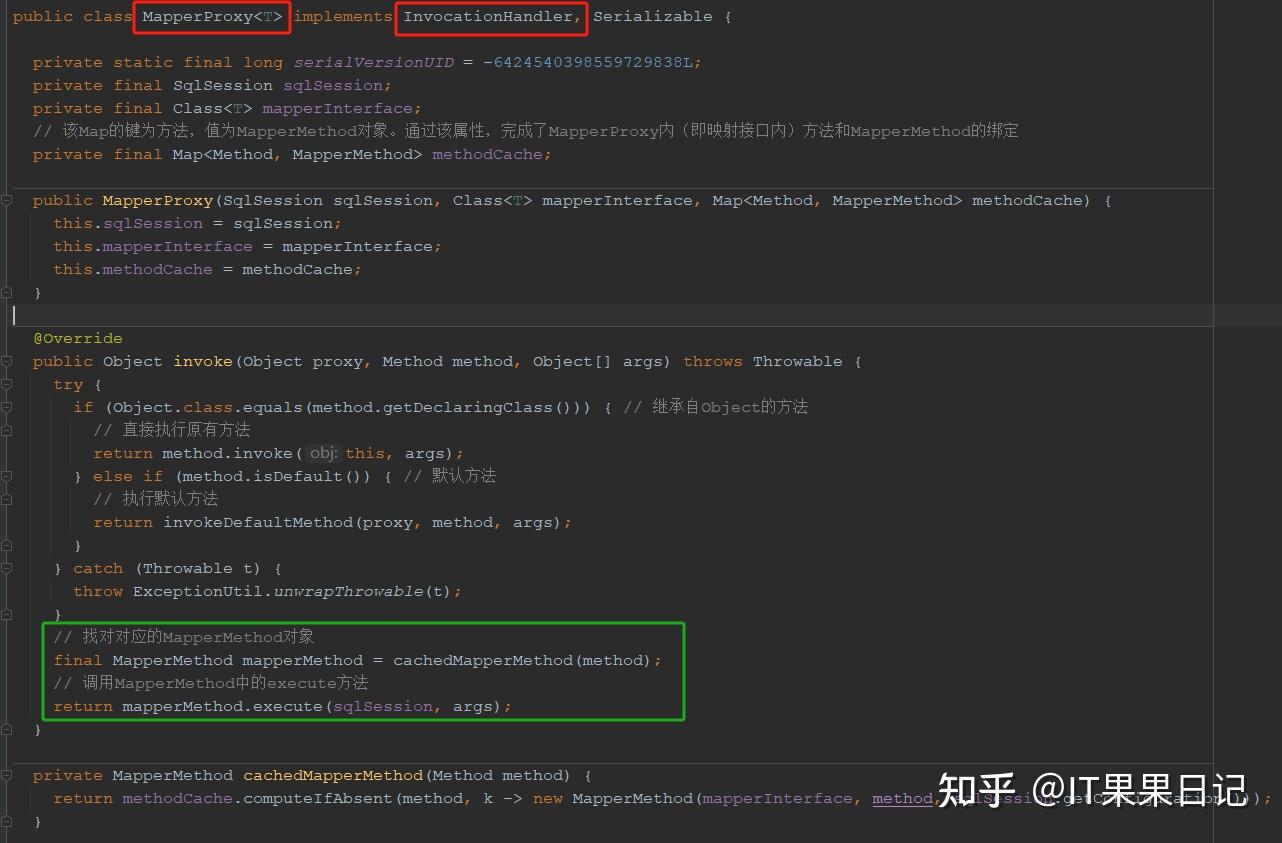Collapse the catch block fold marker
This screenshot has width=1282, height=843.
tap(8, 568)
